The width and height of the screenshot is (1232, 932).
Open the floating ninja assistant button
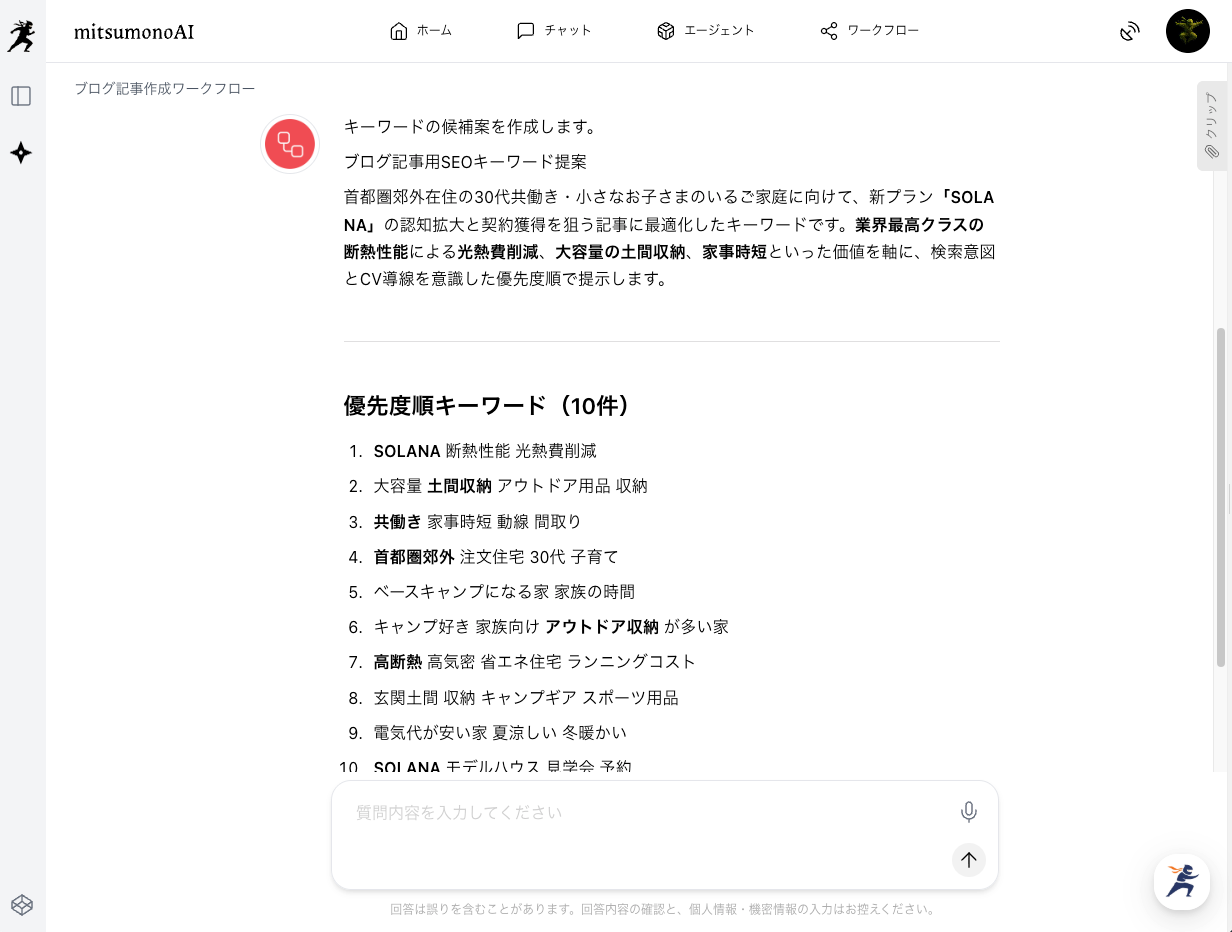(x=1181, y=882)
